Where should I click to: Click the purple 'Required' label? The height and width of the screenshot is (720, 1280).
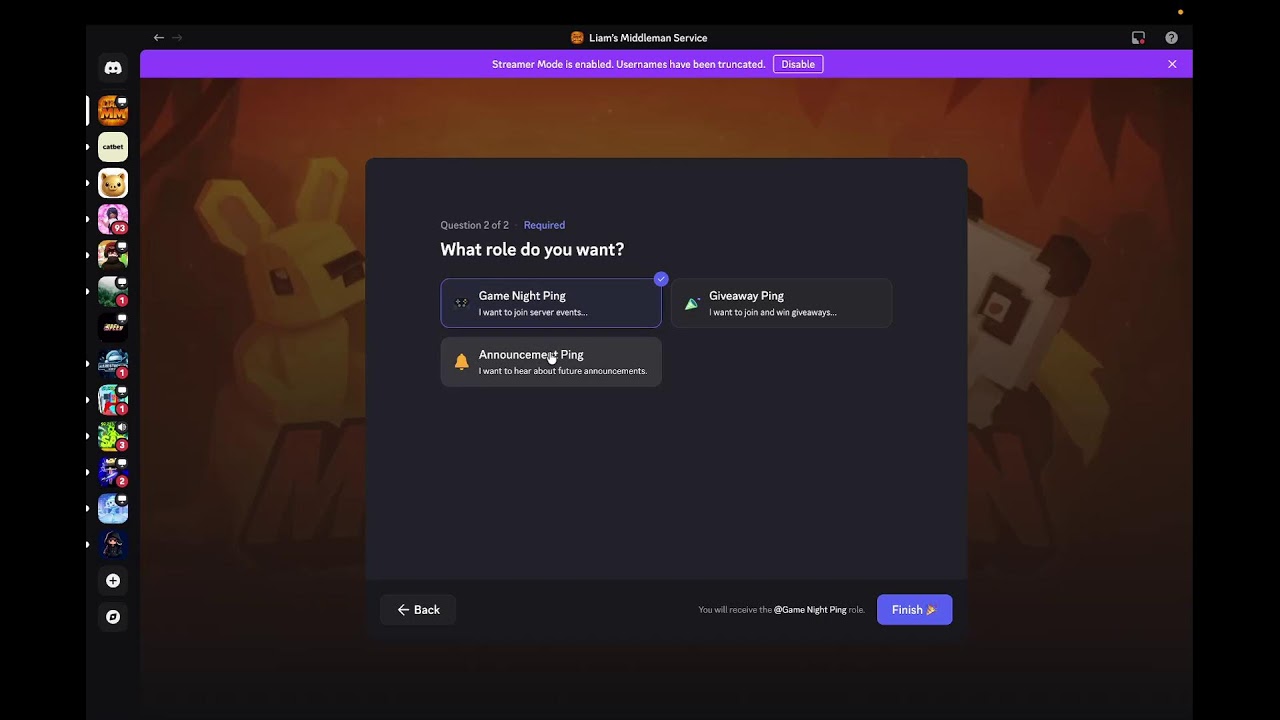544,225
